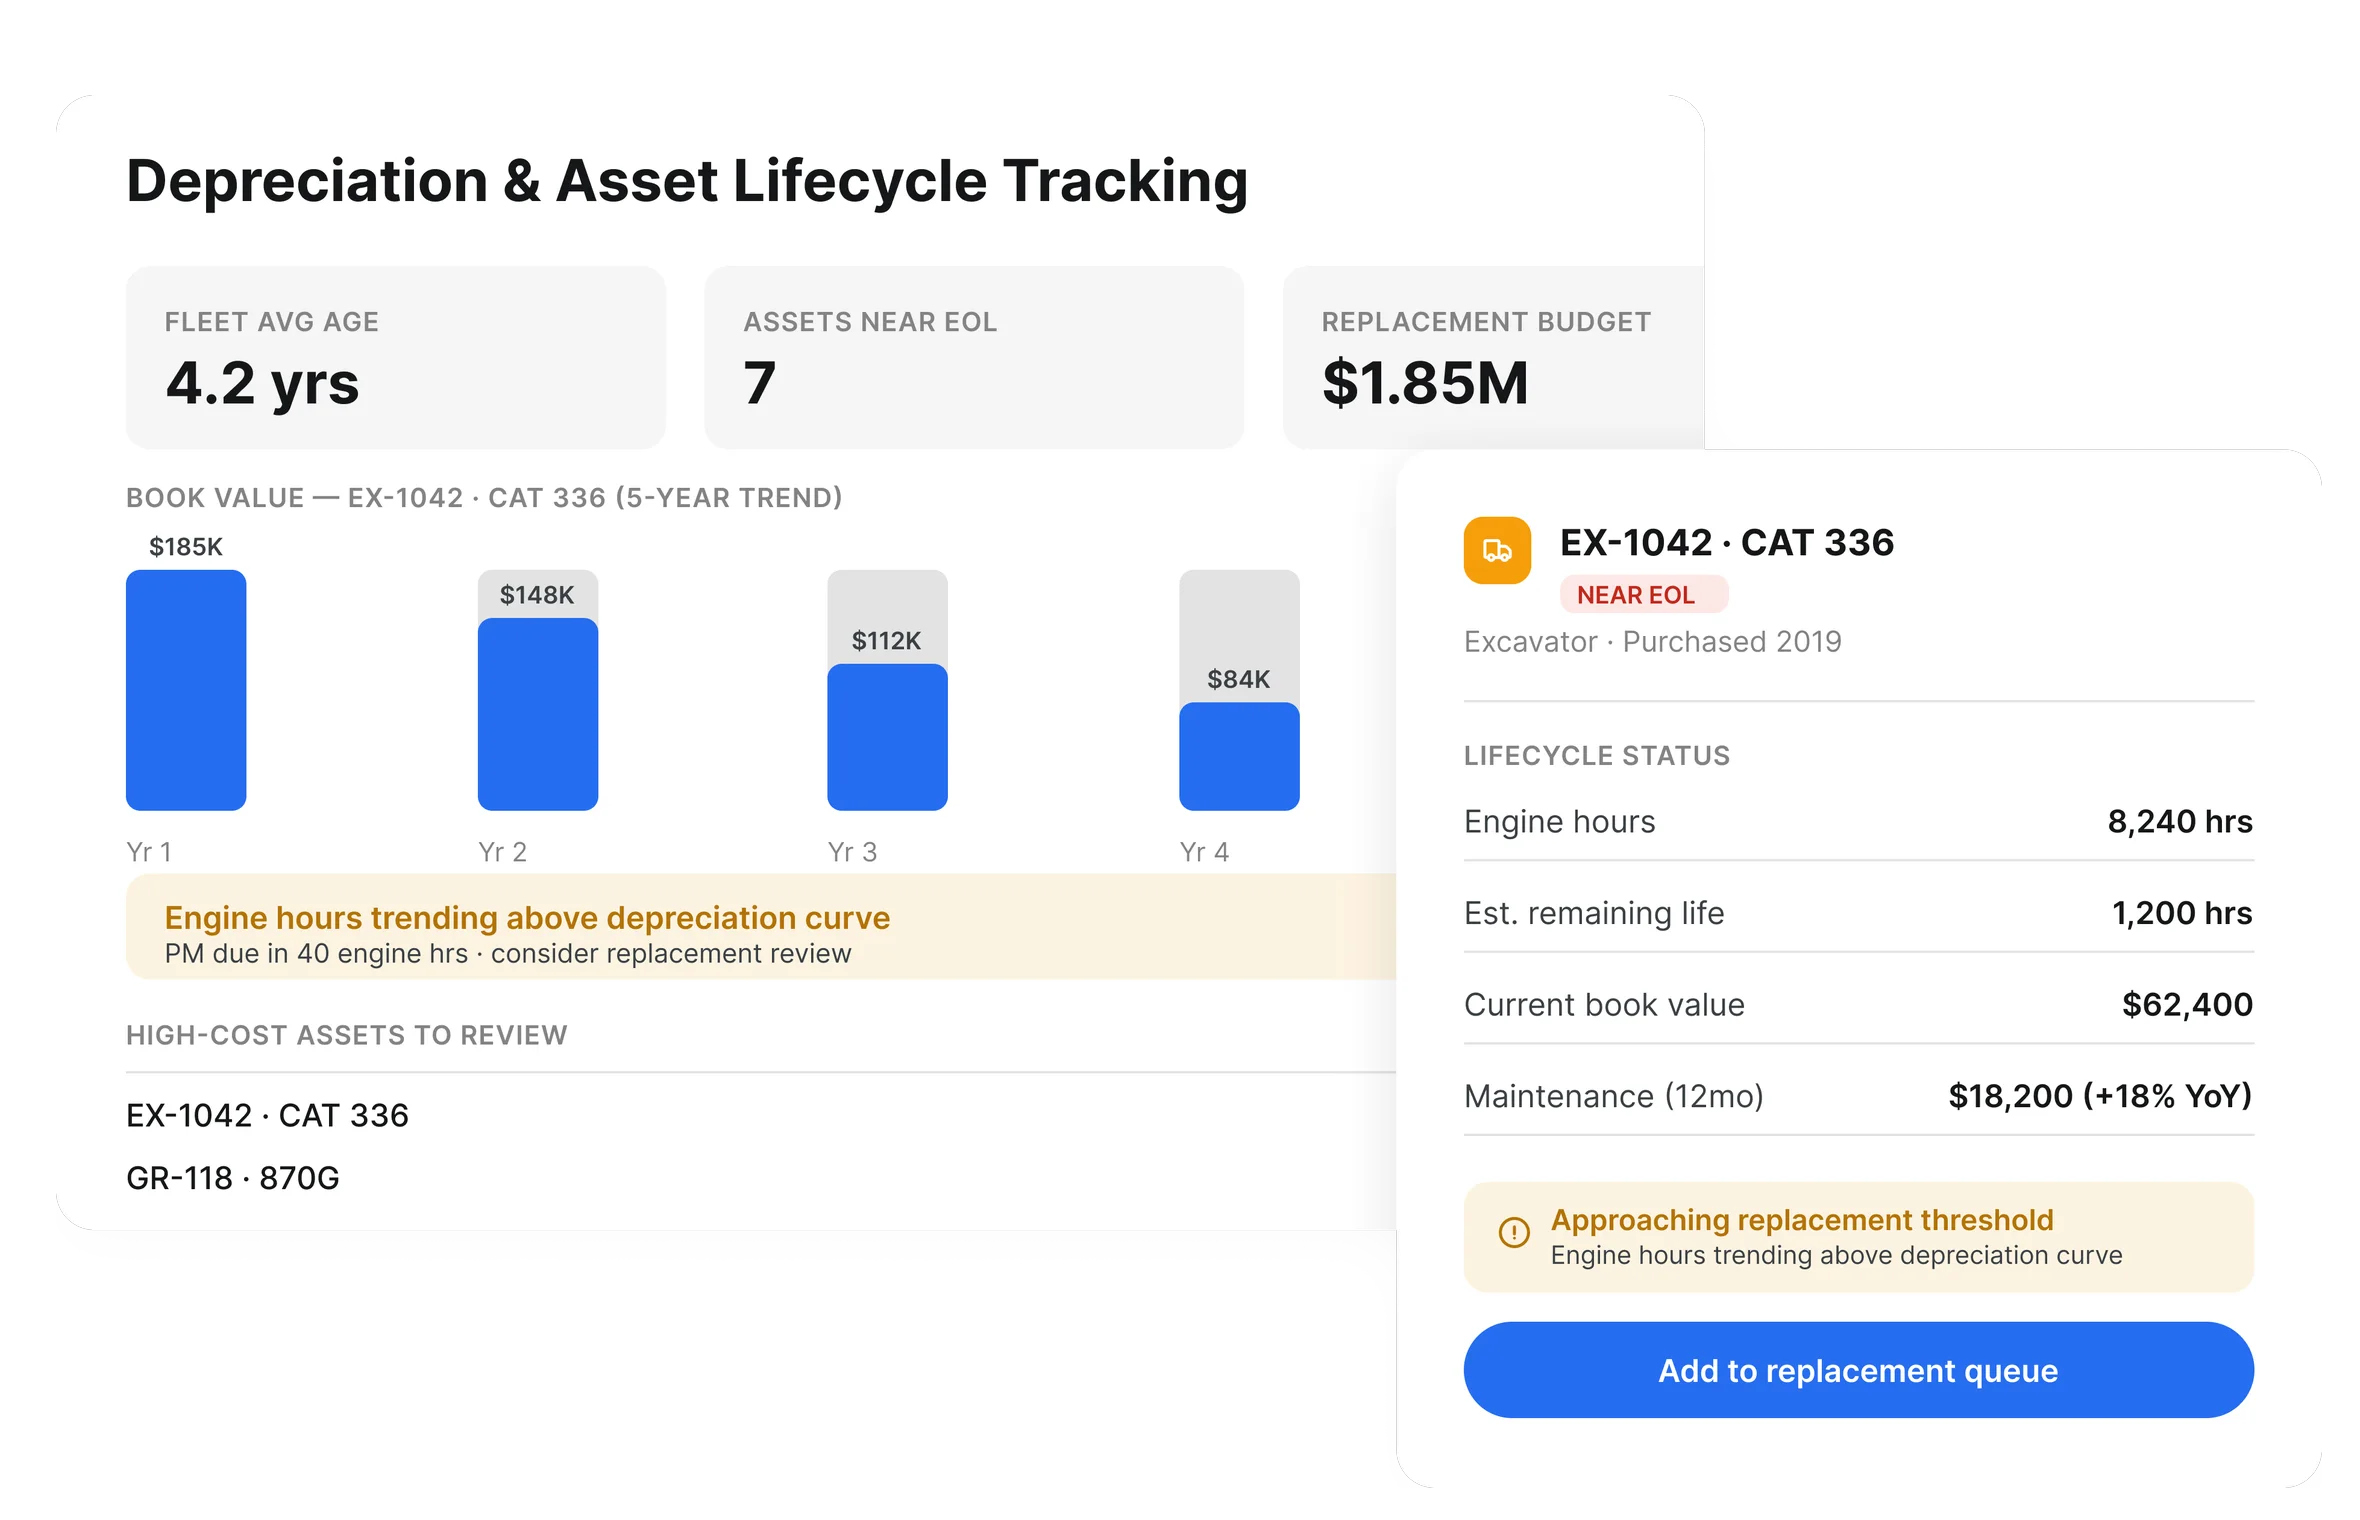Click the Yr 3 axis label
Image resolution: width=2360 pixels, height=1520 pixels.
852,852
